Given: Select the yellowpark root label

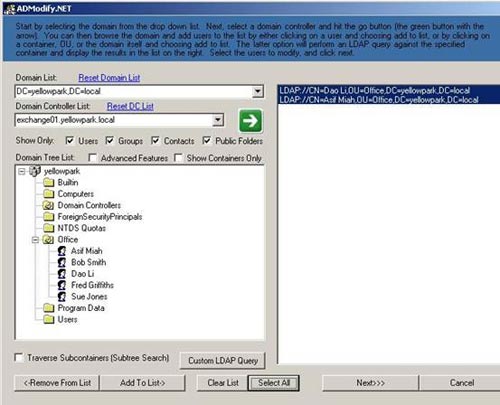Looking at the screenshot, I should point(62,171).
